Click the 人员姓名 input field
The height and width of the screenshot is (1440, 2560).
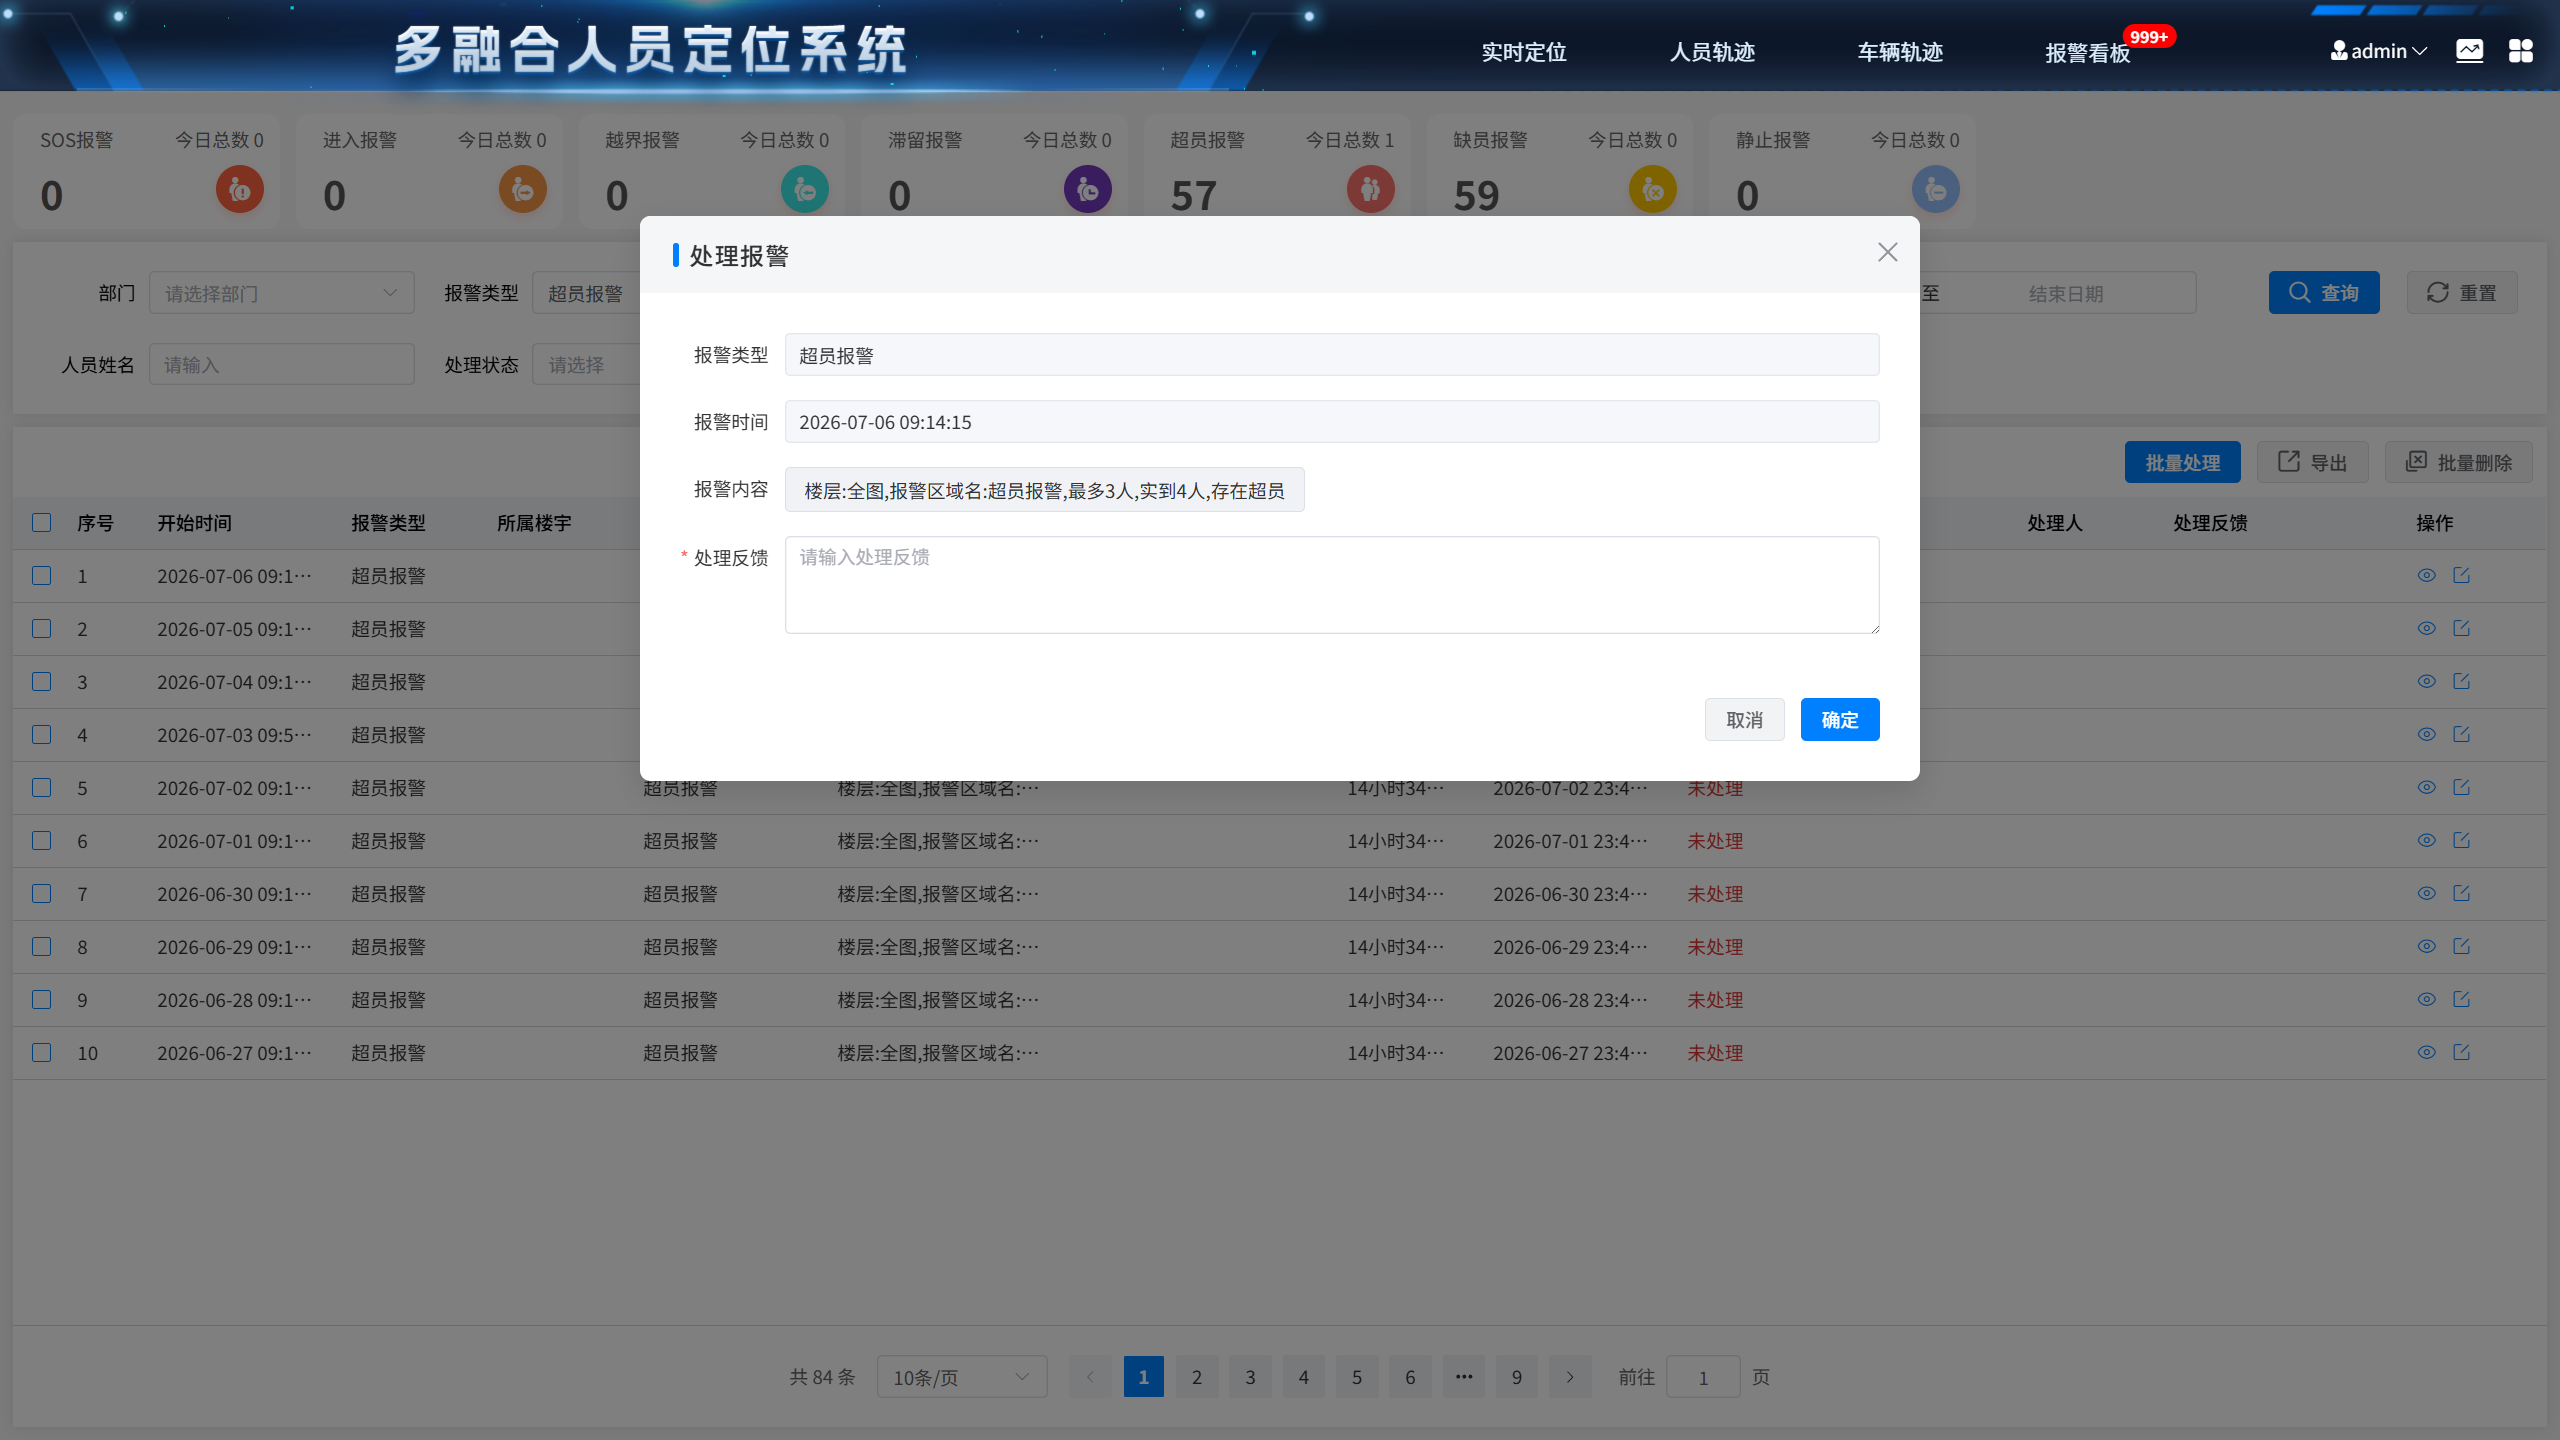(x=282, y=364)
